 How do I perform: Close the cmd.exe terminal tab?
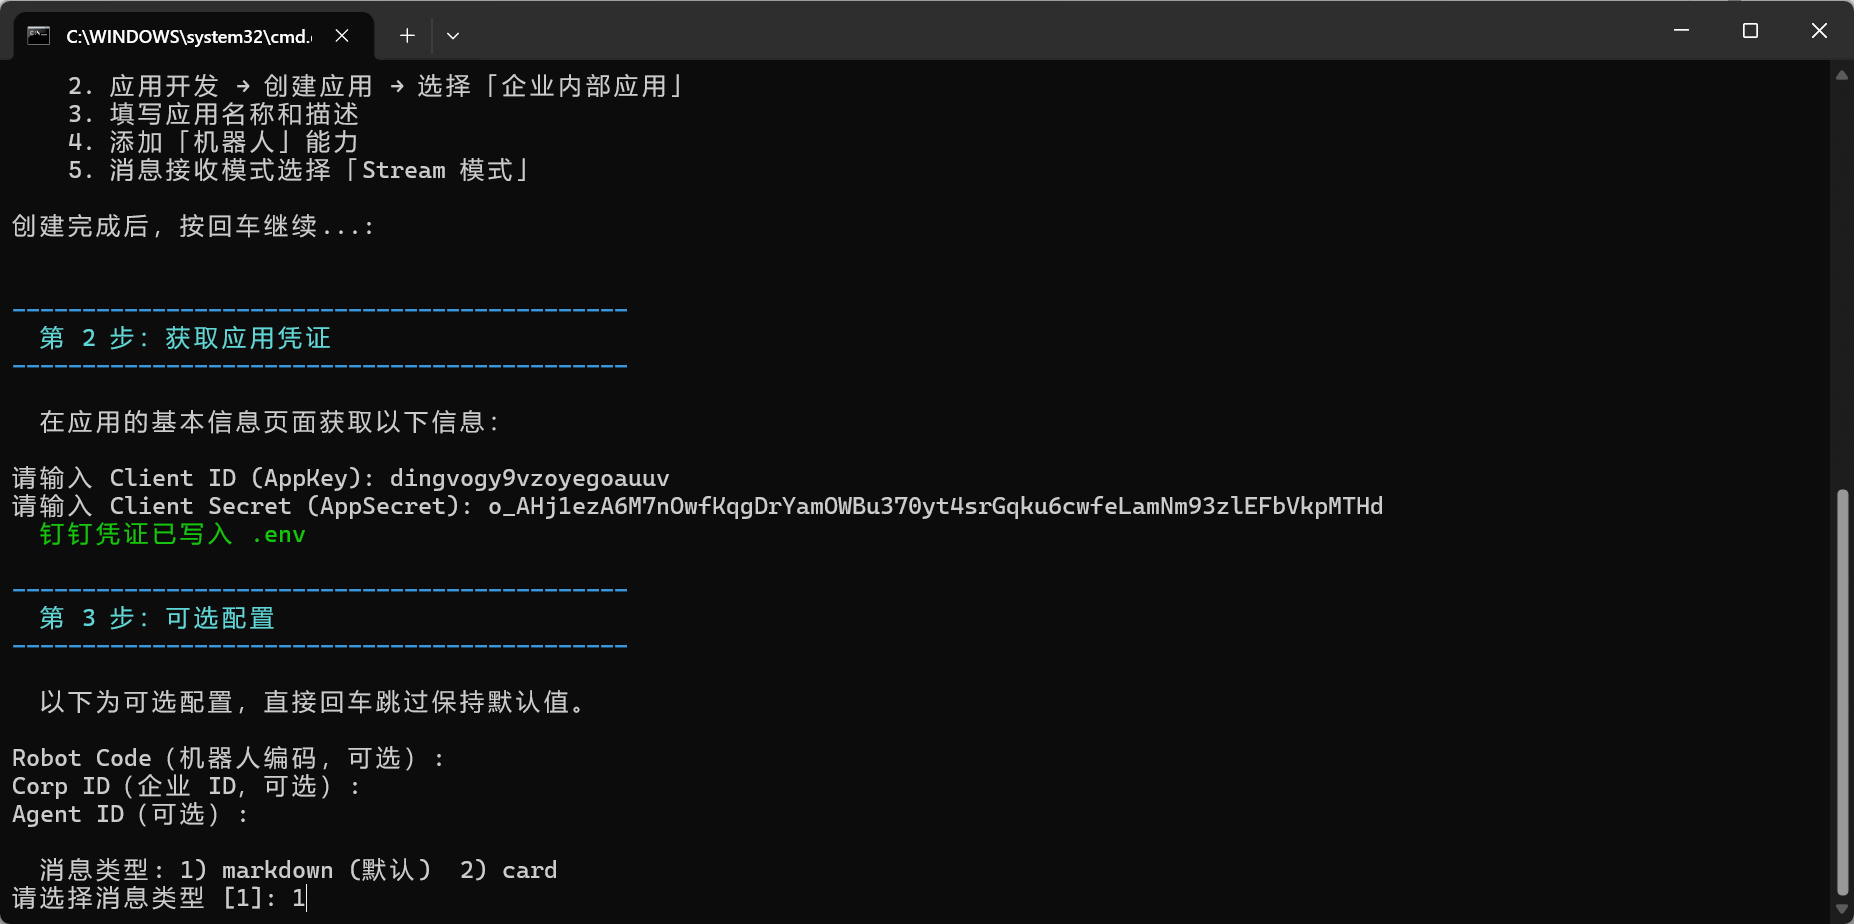[342, 36]
